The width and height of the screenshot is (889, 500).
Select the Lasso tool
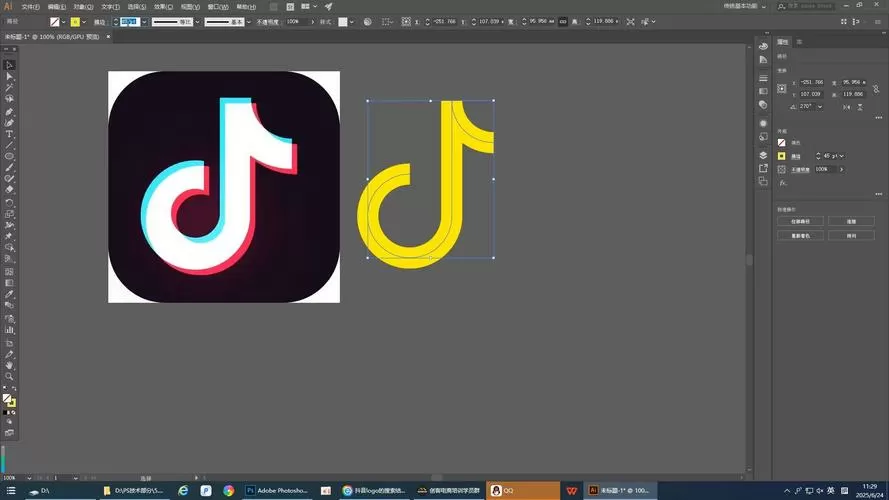coord(9,99)
